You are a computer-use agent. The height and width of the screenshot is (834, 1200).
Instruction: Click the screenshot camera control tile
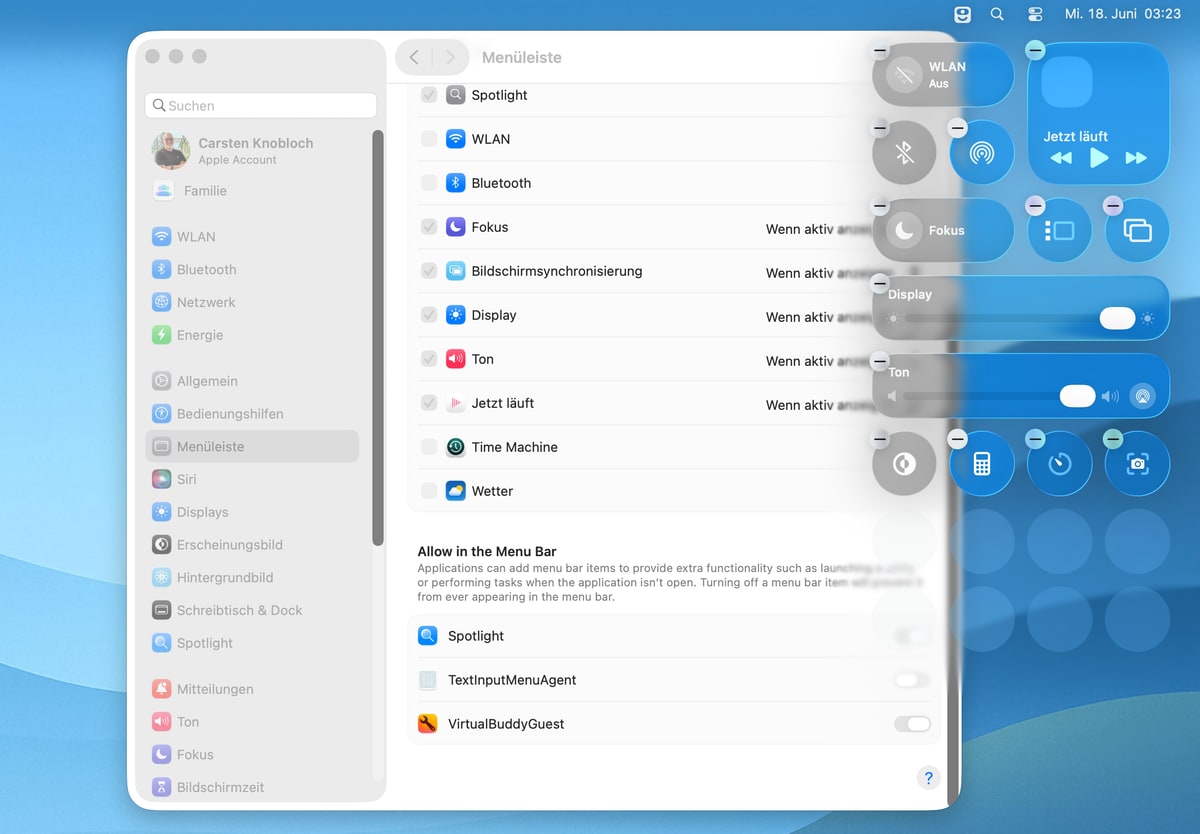click(1137, 463)
